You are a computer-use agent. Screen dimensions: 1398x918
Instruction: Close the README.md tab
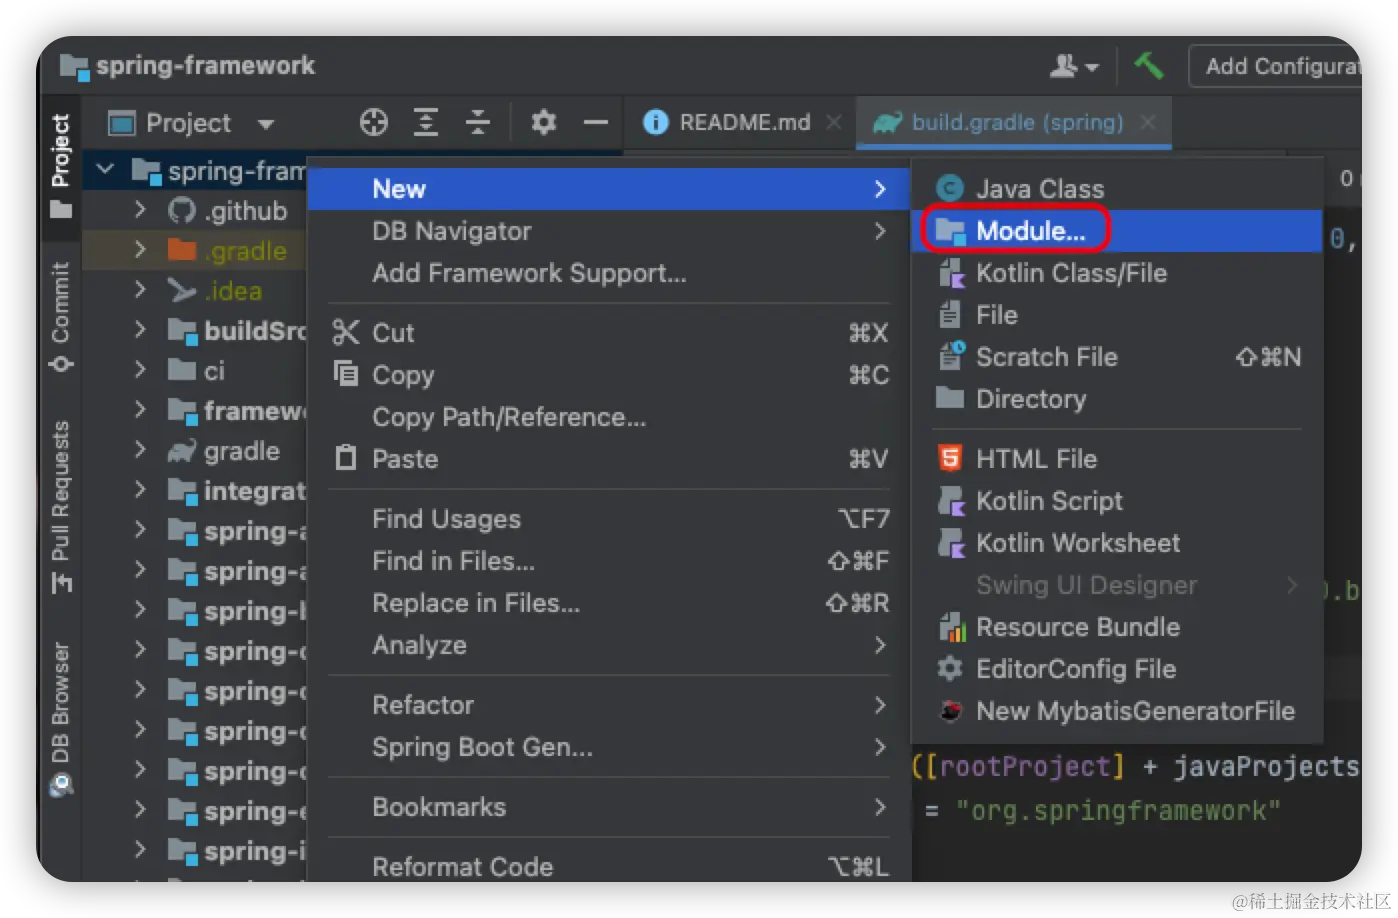point(834,122)
